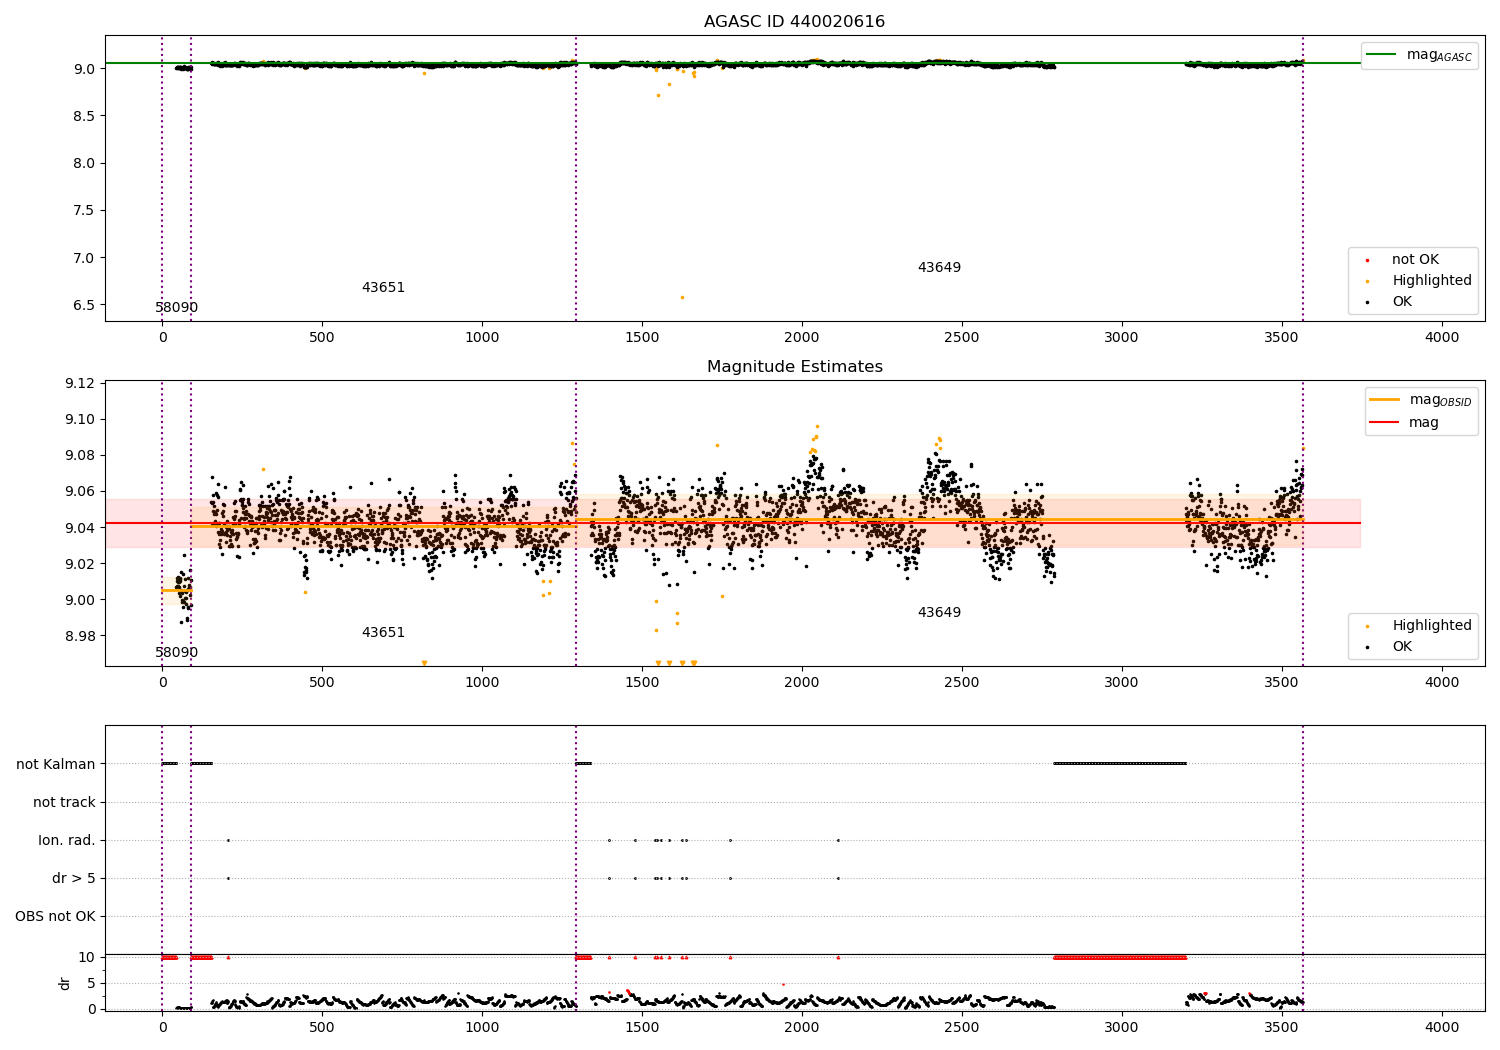
Task: Click the "9.00" y-tick in the middle plot
Action: 80,600
